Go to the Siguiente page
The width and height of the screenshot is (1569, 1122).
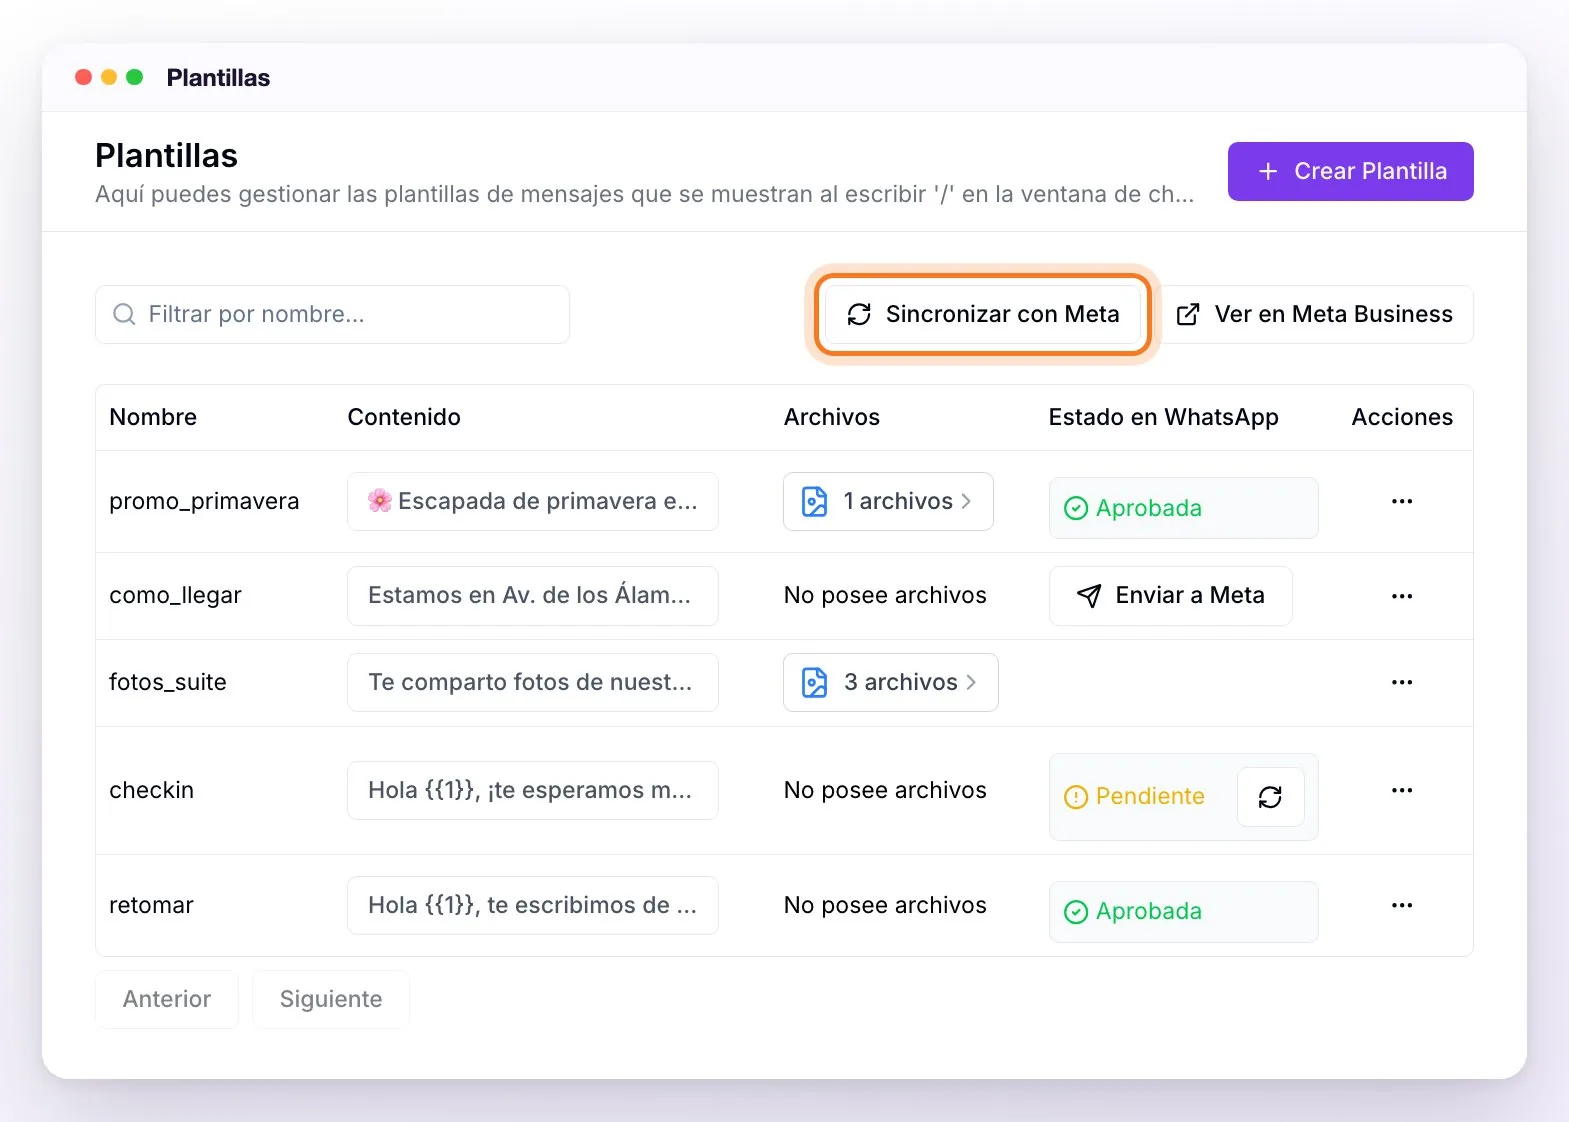point(331,999)
